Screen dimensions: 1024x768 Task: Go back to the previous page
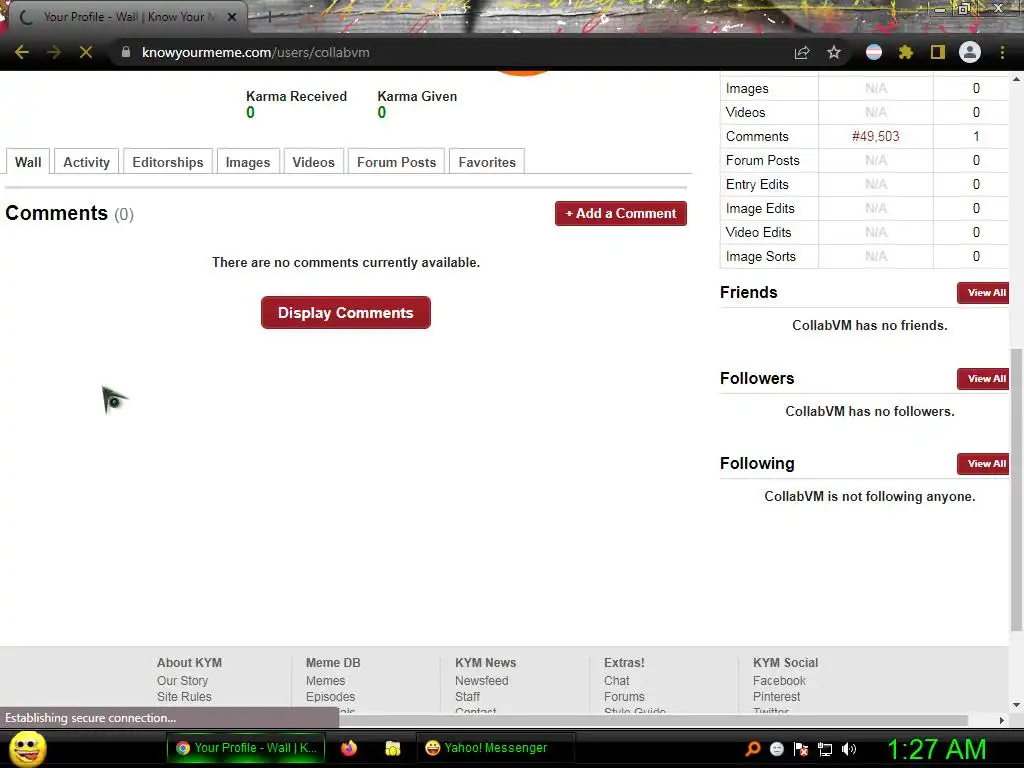coord(22,52)
